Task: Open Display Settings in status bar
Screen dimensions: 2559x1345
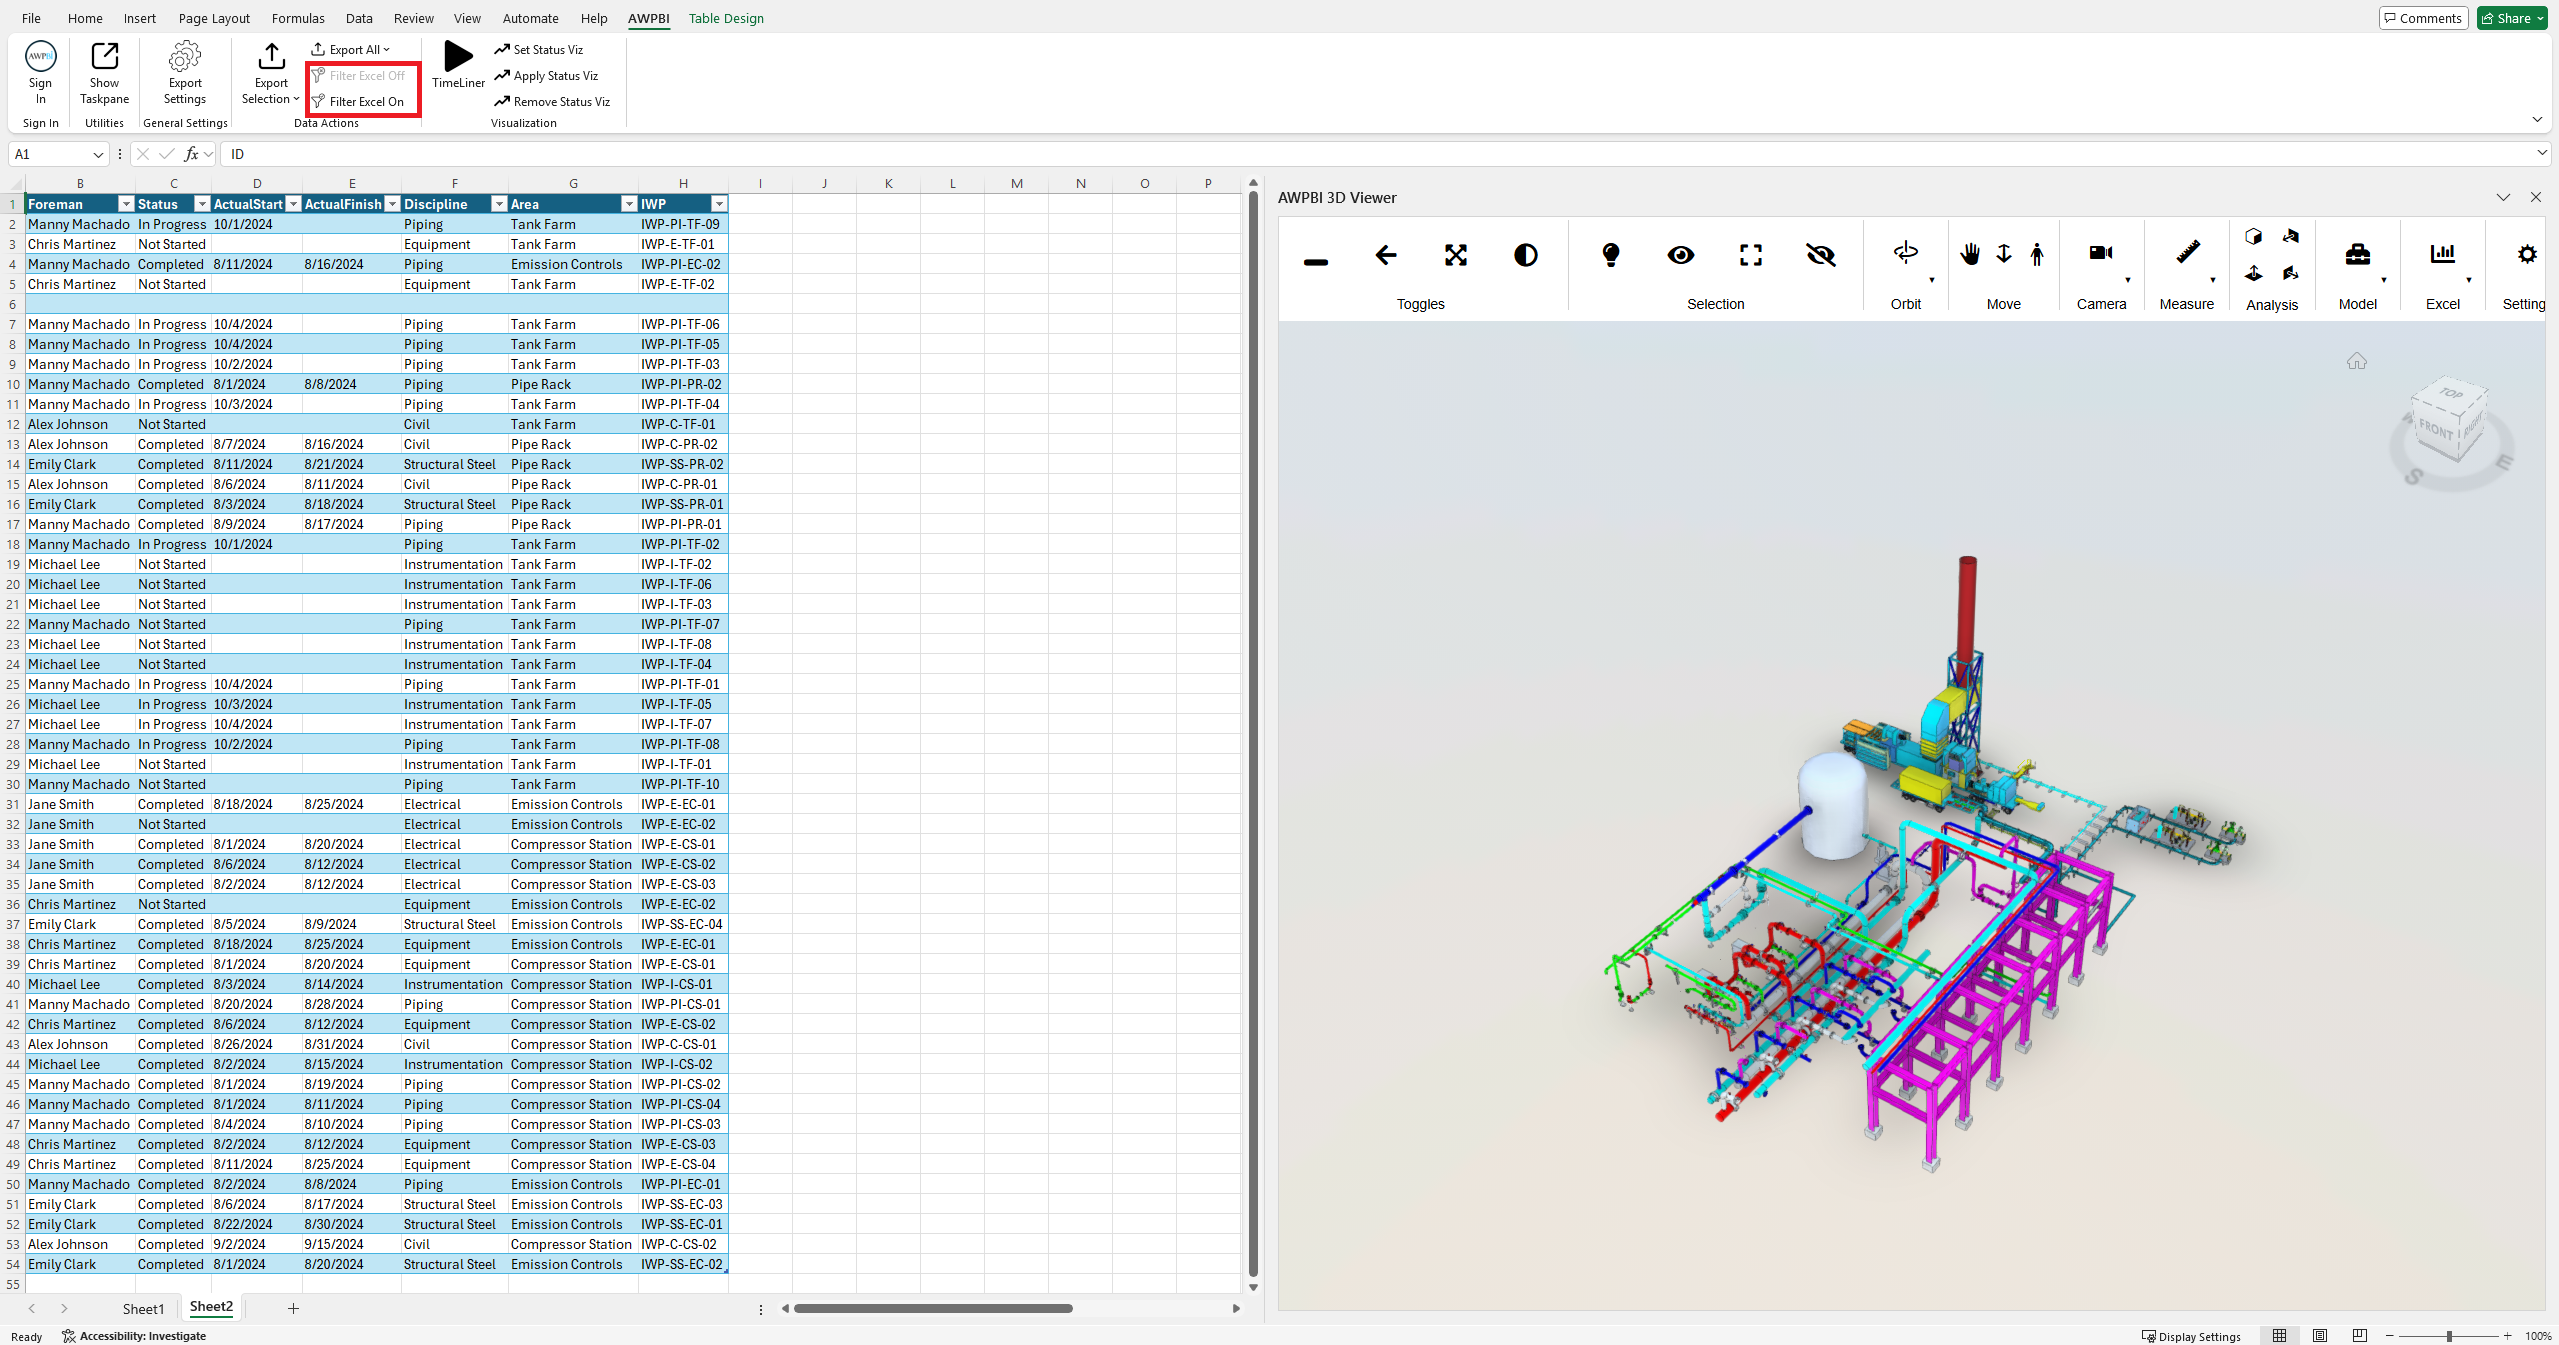Action: (x=2192, y=1336)
